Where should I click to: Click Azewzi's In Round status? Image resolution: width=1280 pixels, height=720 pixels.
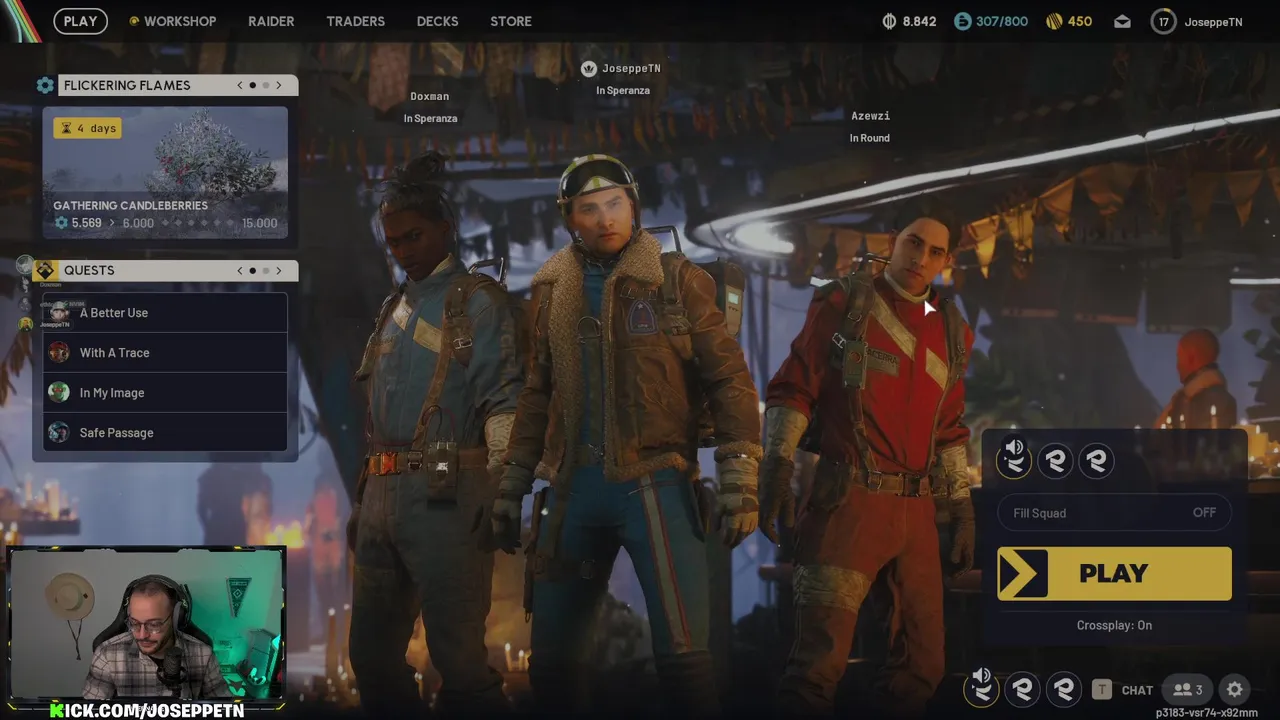pos(869,138)
